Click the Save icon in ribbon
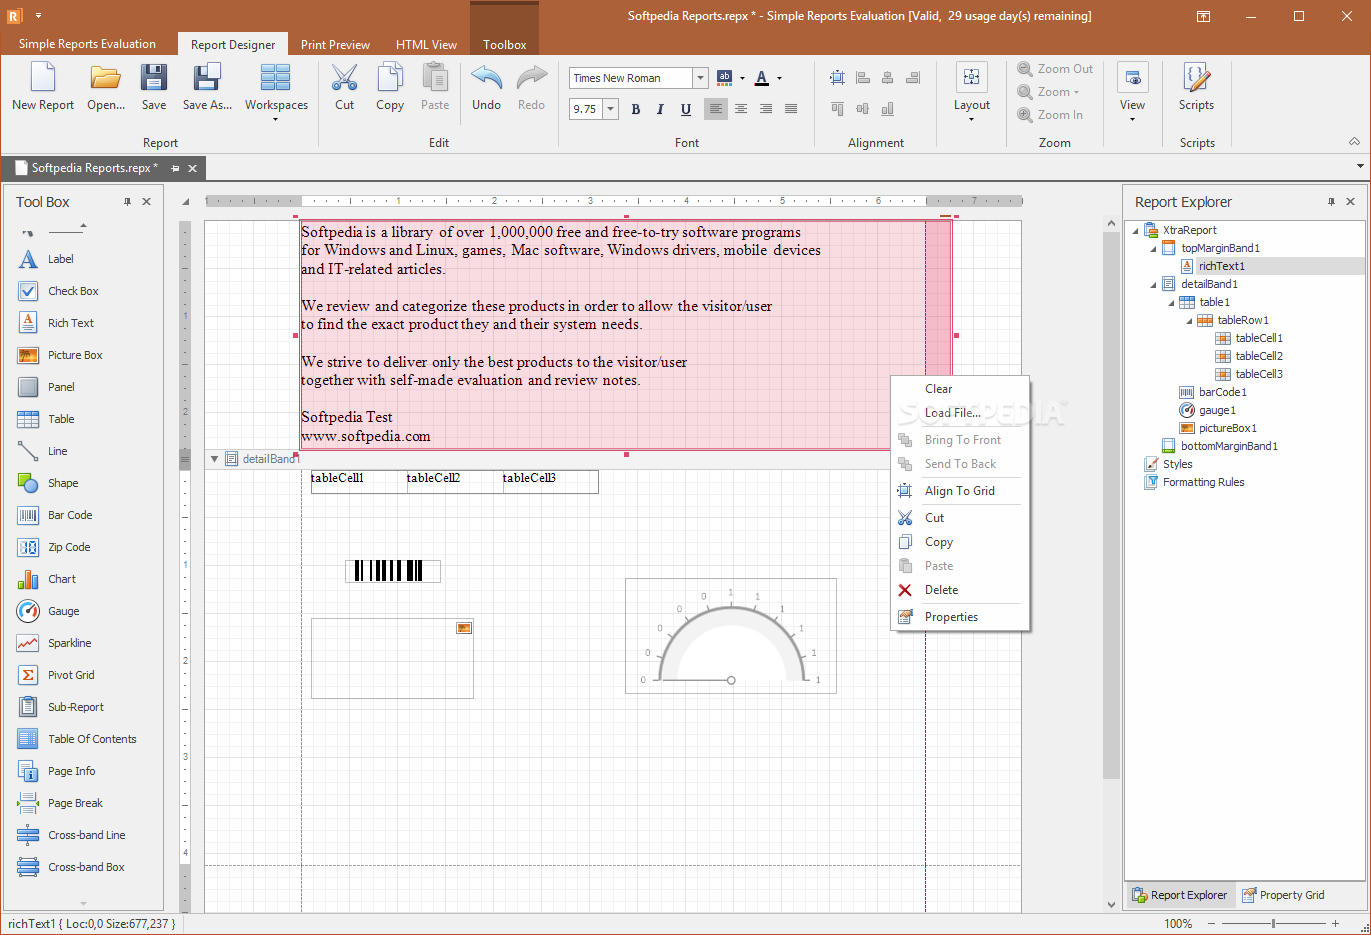This screenshot has width=1371, height=935. 154,77
